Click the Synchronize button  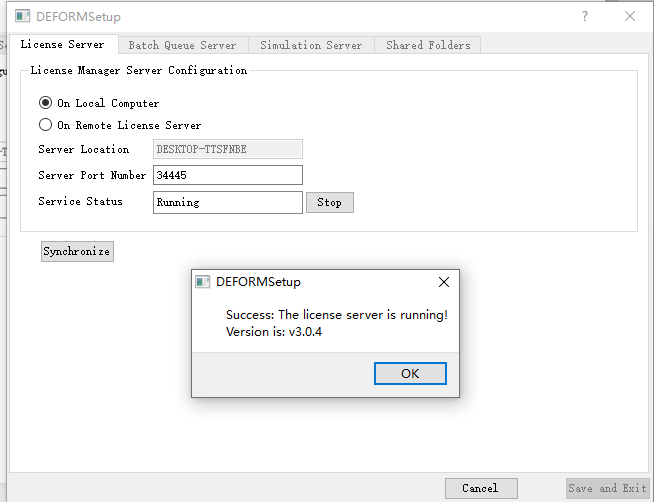(77, 251)
